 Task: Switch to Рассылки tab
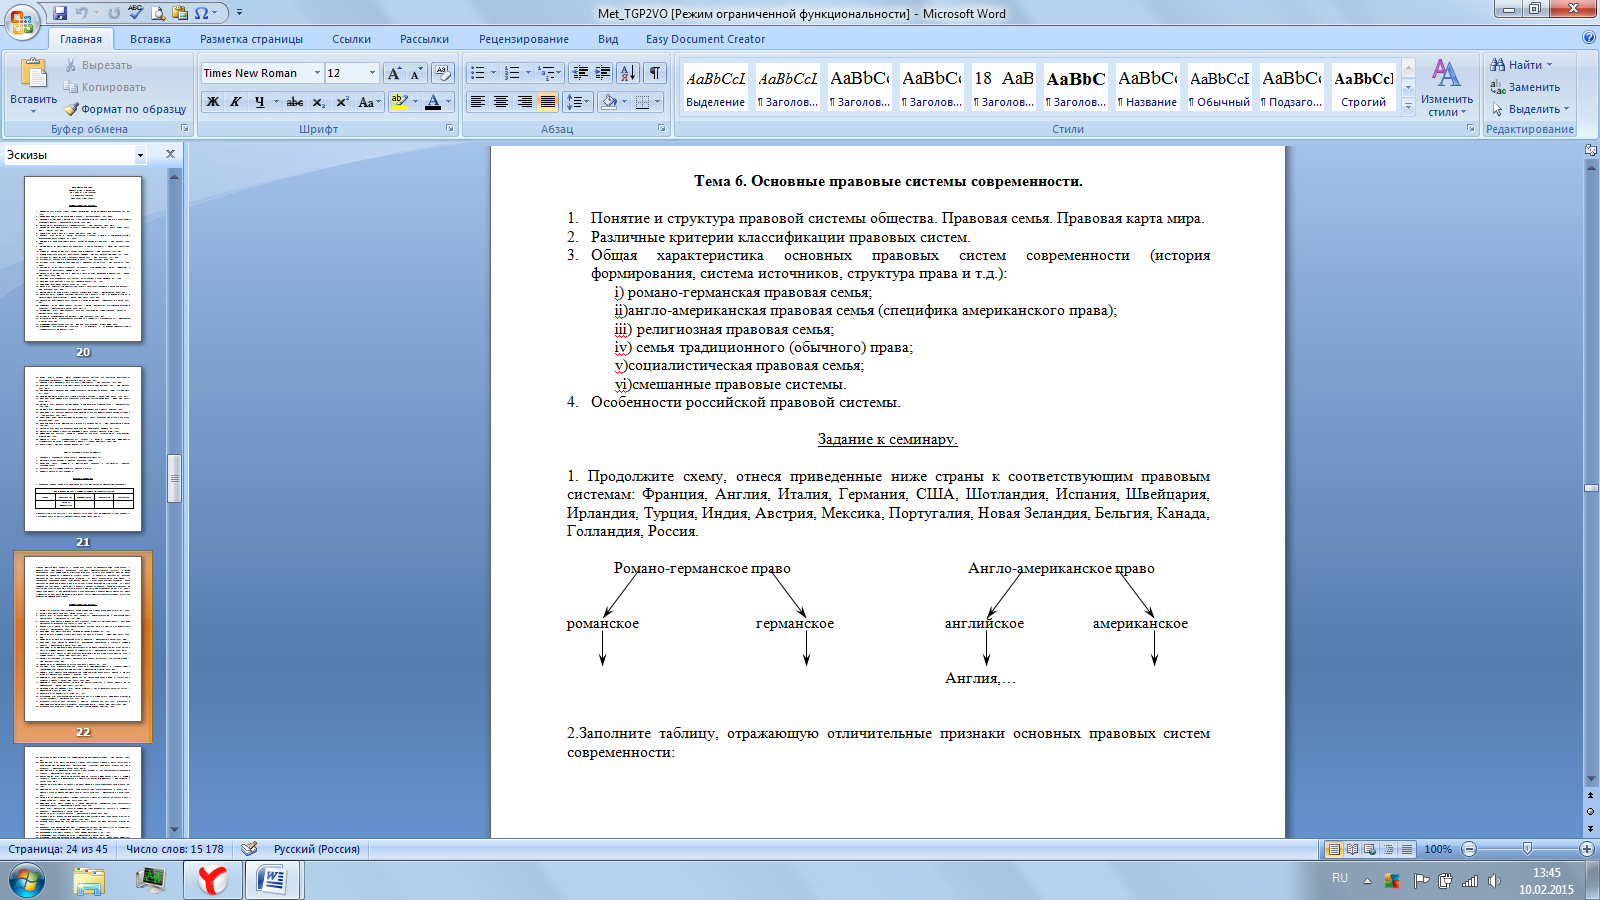[x=424, y=39]
